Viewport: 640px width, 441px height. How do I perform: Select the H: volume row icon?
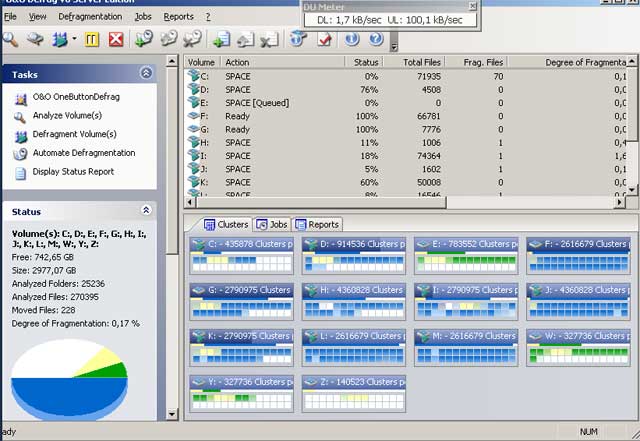pos(194,142)
